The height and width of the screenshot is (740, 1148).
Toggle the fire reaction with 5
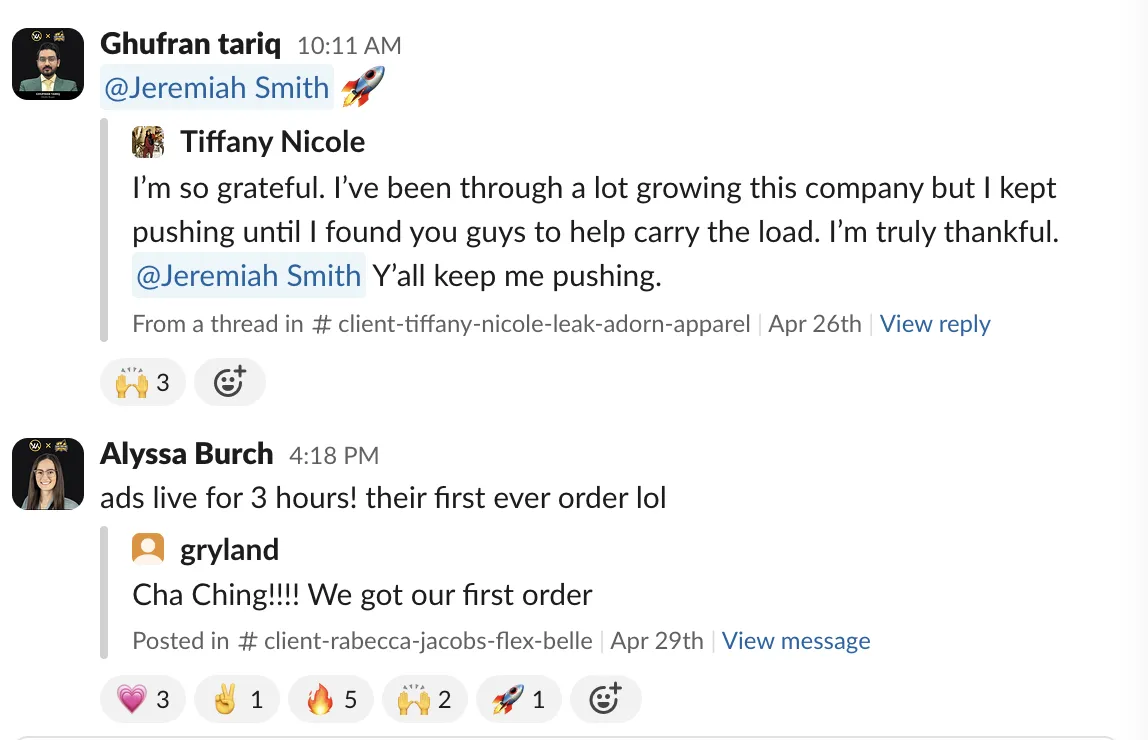click(331, 699)
